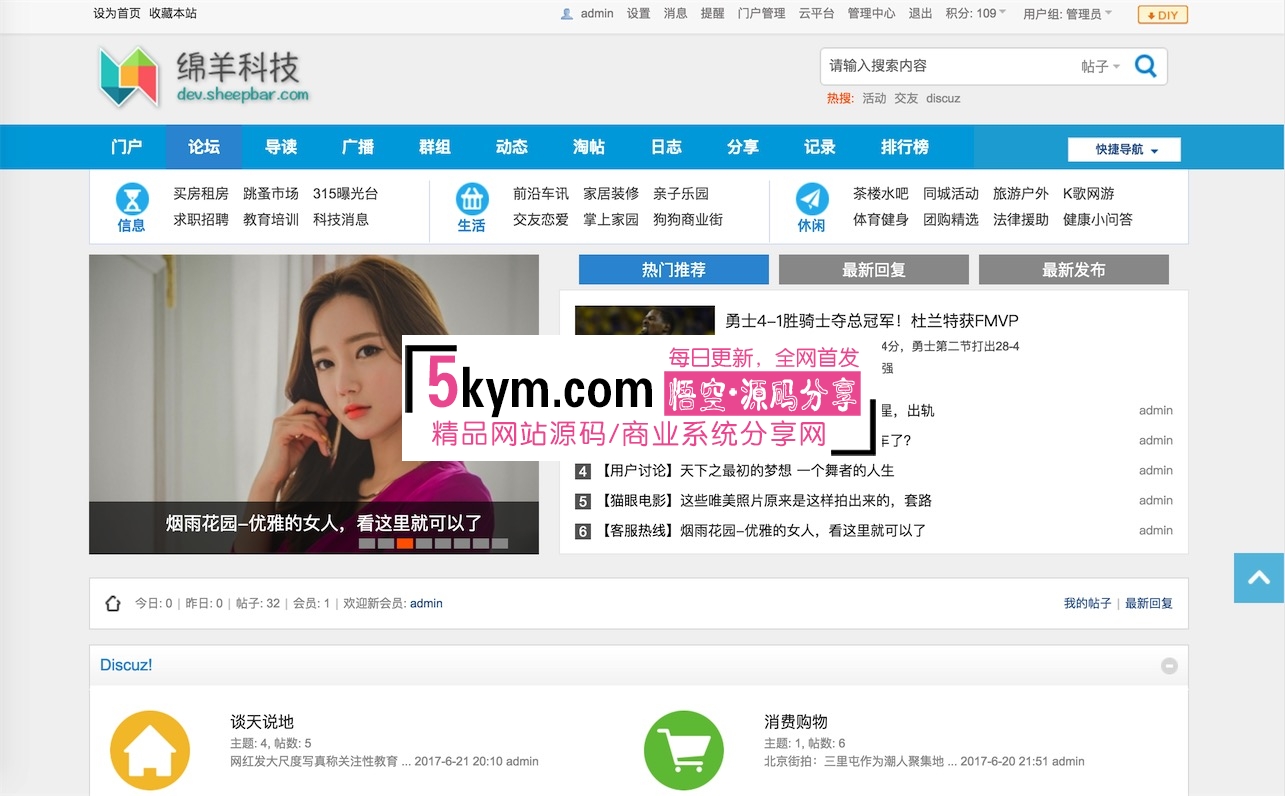The width and height of the screenshot is (1285, 796).
Task: Click the slideshow image of woman
Action: 314,404
